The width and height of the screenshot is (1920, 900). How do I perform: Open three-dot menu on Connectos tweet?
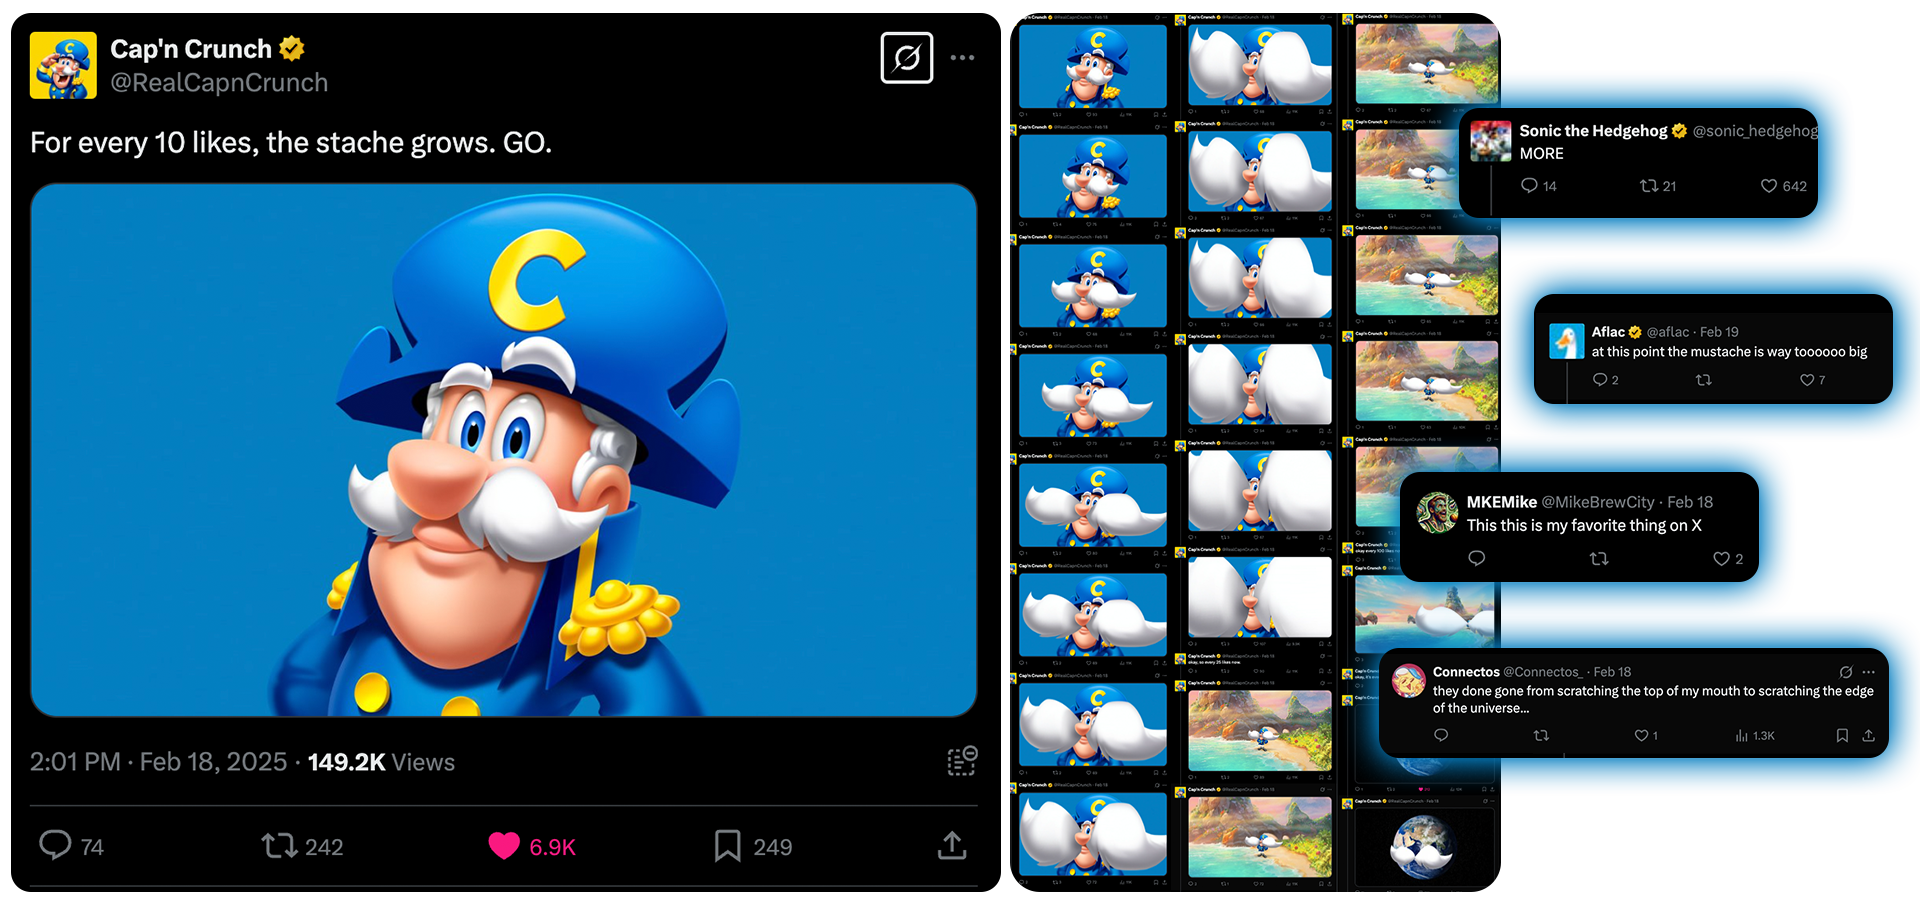click(x=1869, y=672)
